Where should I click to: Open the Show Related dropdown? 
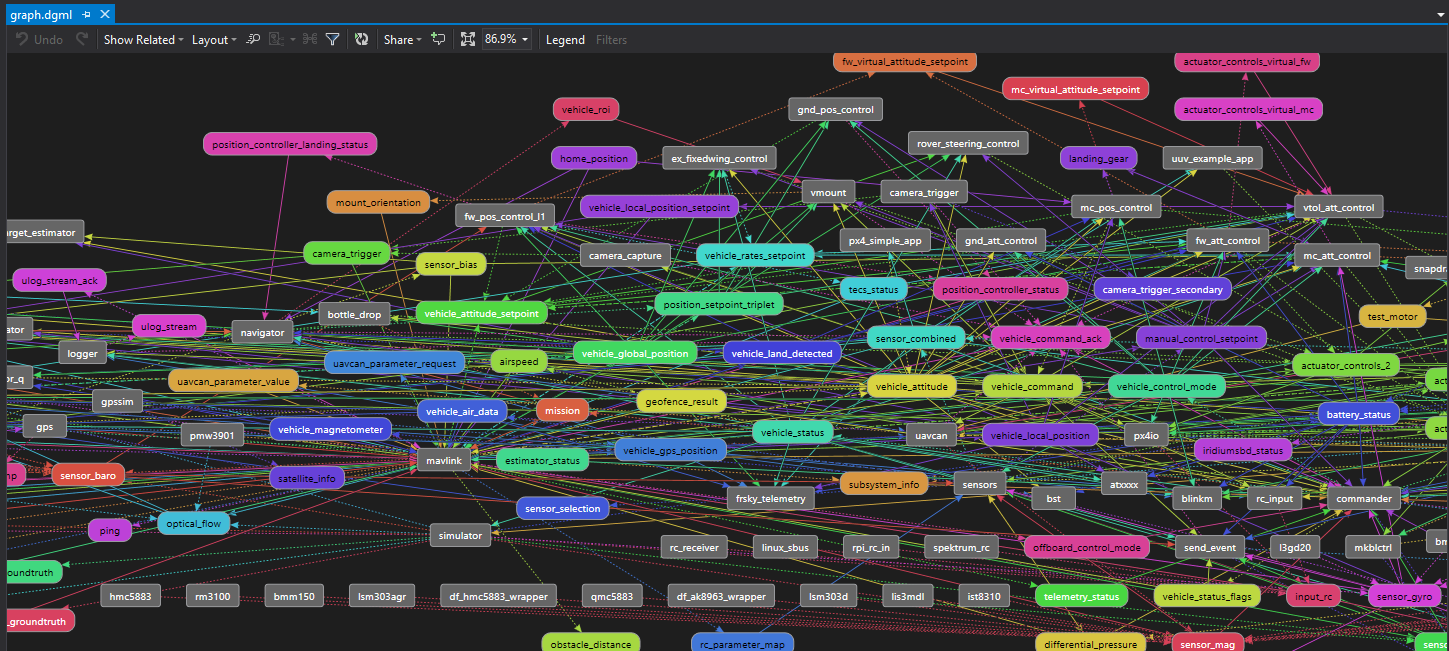(144, 40)
